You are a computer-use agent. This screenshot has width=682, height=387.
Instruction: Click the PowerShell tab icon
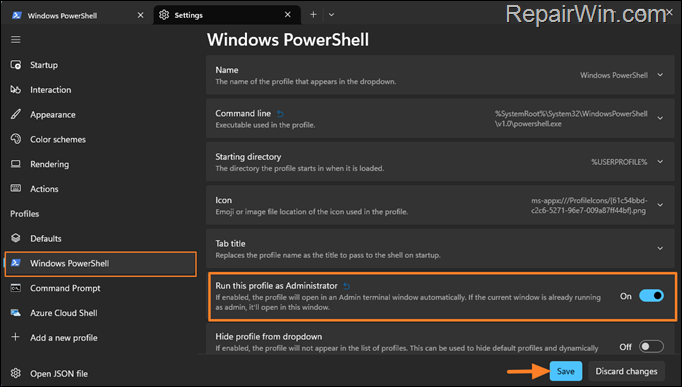click(x=17, y=15)
